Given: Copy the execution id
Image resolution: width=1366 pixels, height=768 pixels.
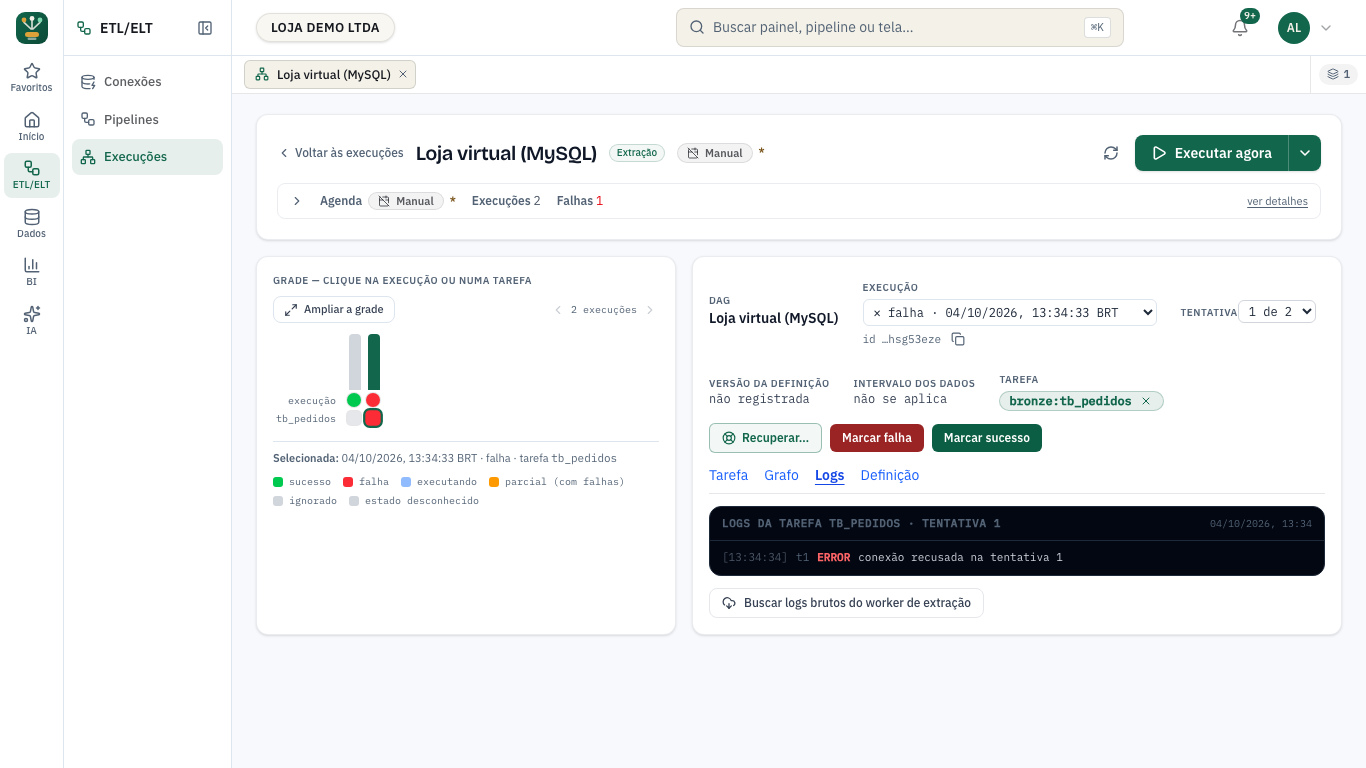Looking at the screenshot, I should pyautogui.click(x=958, y=339).
